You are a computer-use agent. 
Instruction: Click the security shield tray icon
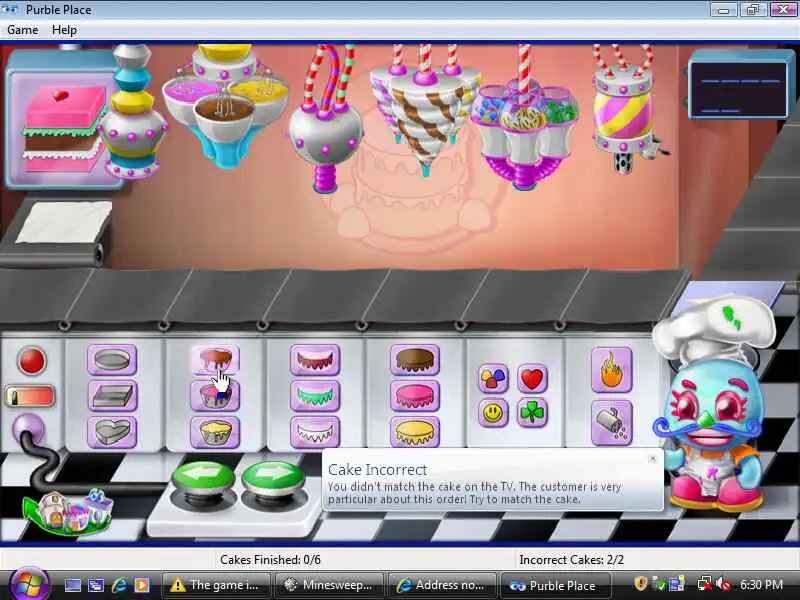pyautogui.click(x=640, y=584)
